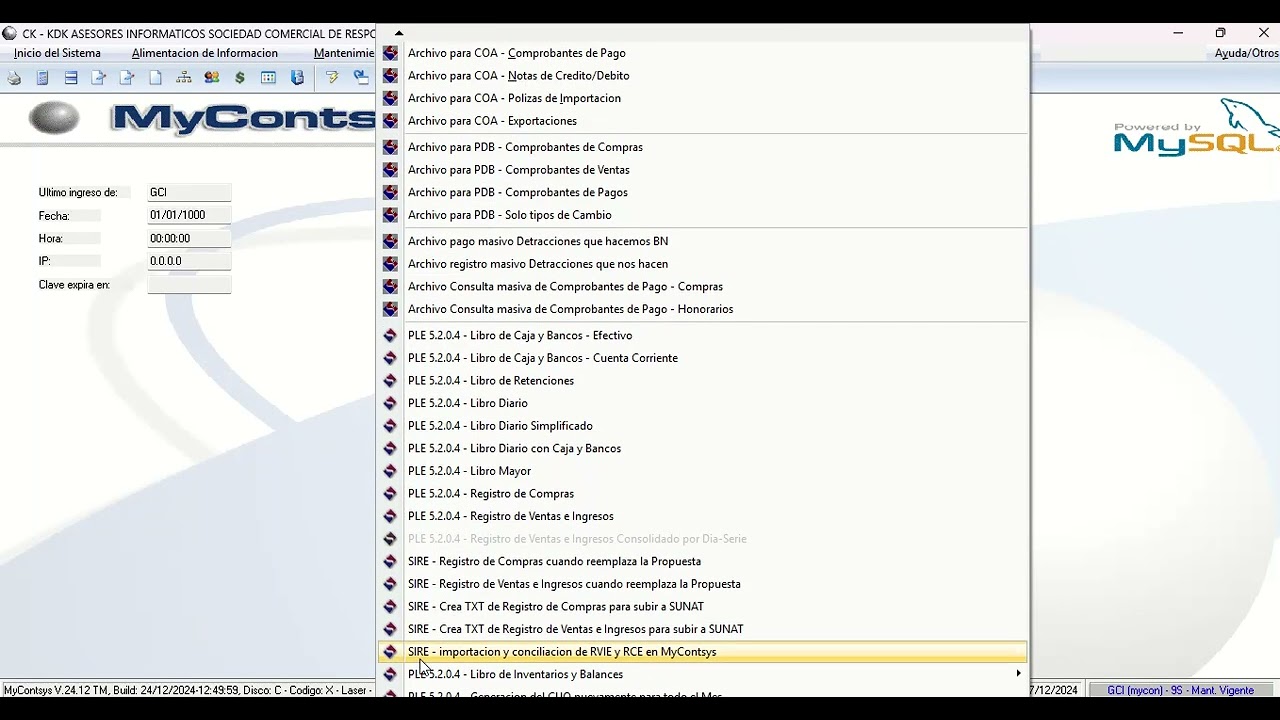Click the blank page toolbar icon

[x=155, y=78]
